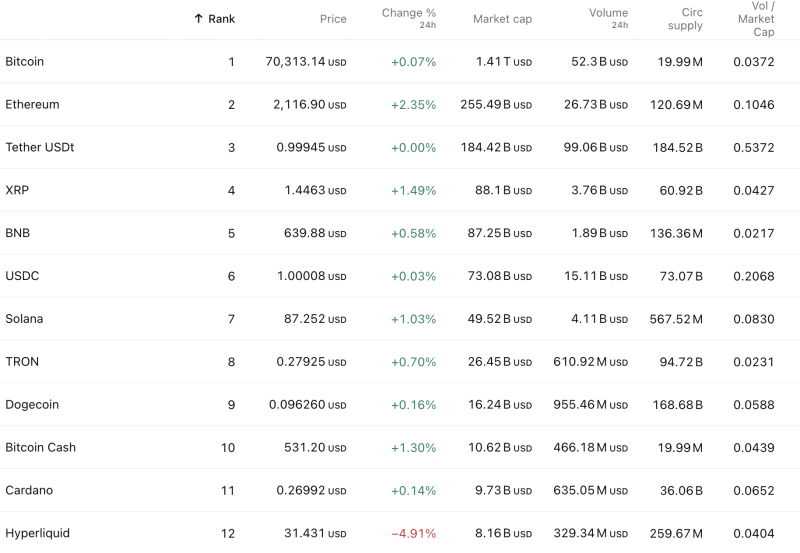Click BNB's 0.0217 Vol/Market Cap ratio
Image resolution: width=800 pixels, height=553 pixels.
pos(754,233)
